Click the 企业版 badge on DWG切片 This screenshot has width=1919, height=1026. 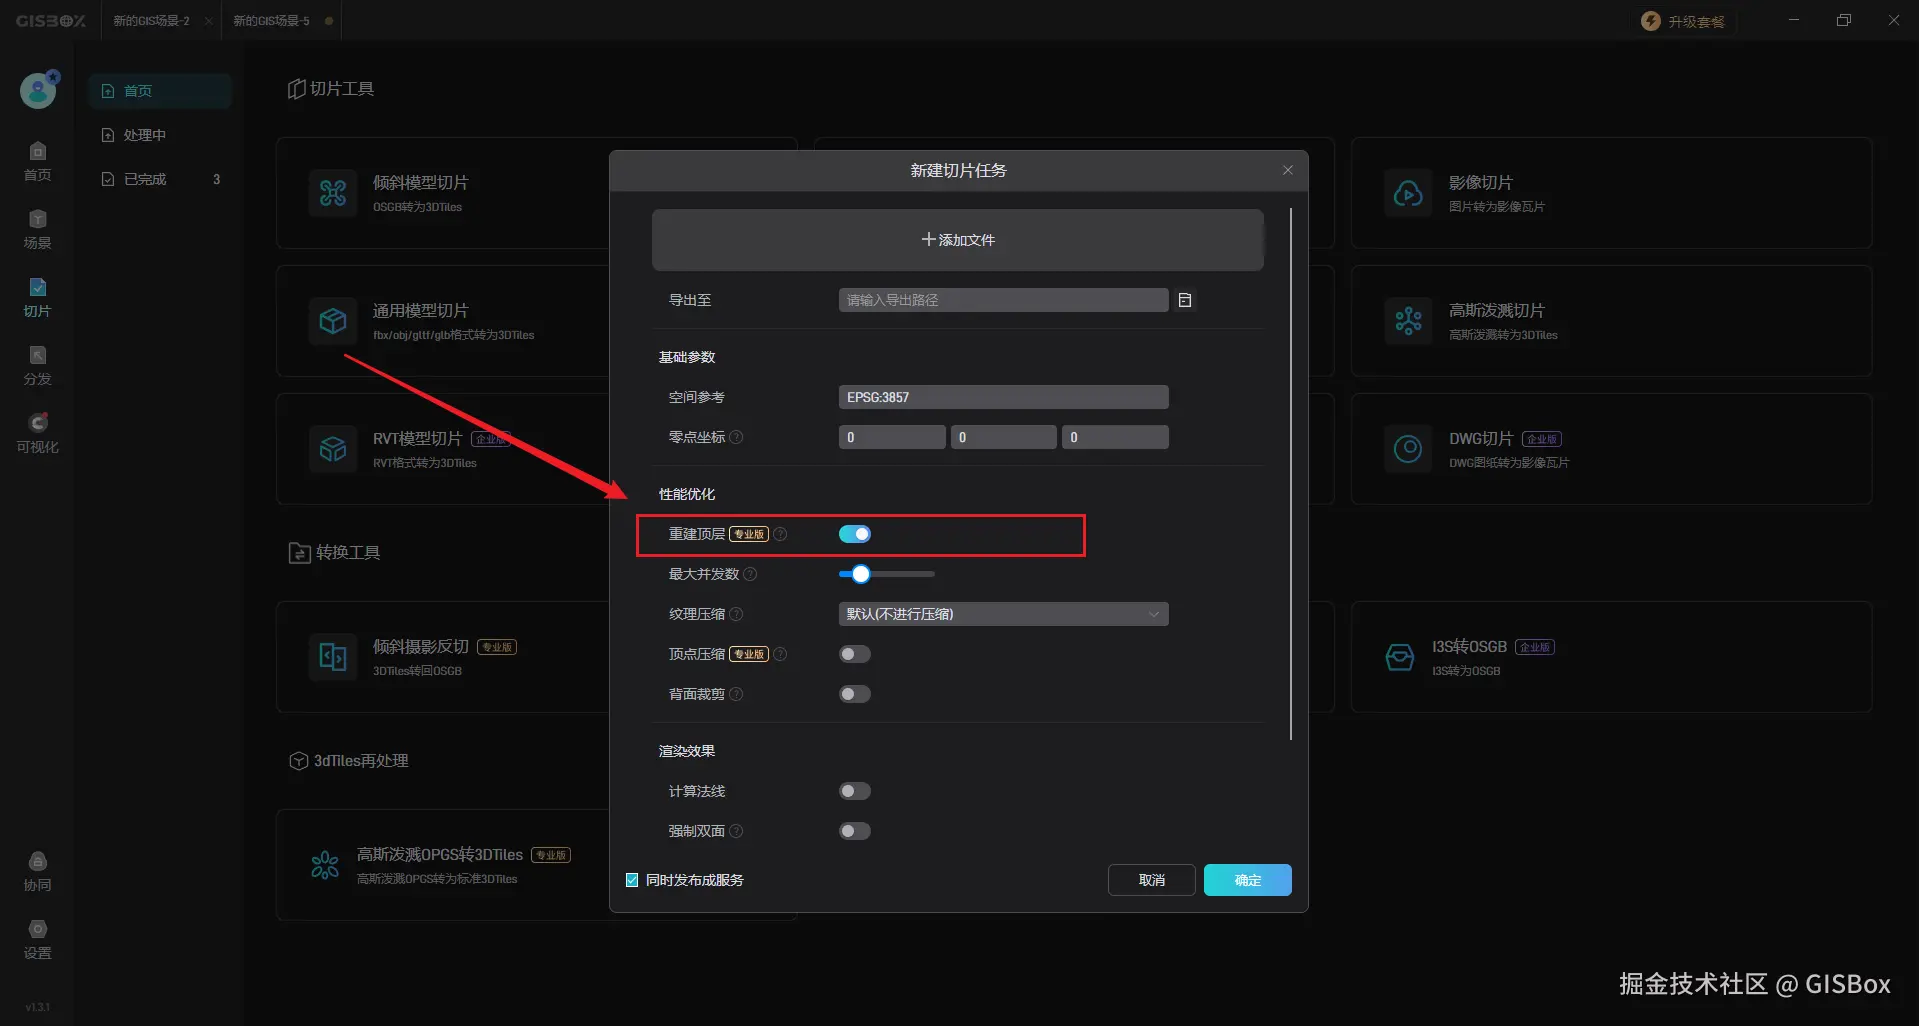(1542, 439)
